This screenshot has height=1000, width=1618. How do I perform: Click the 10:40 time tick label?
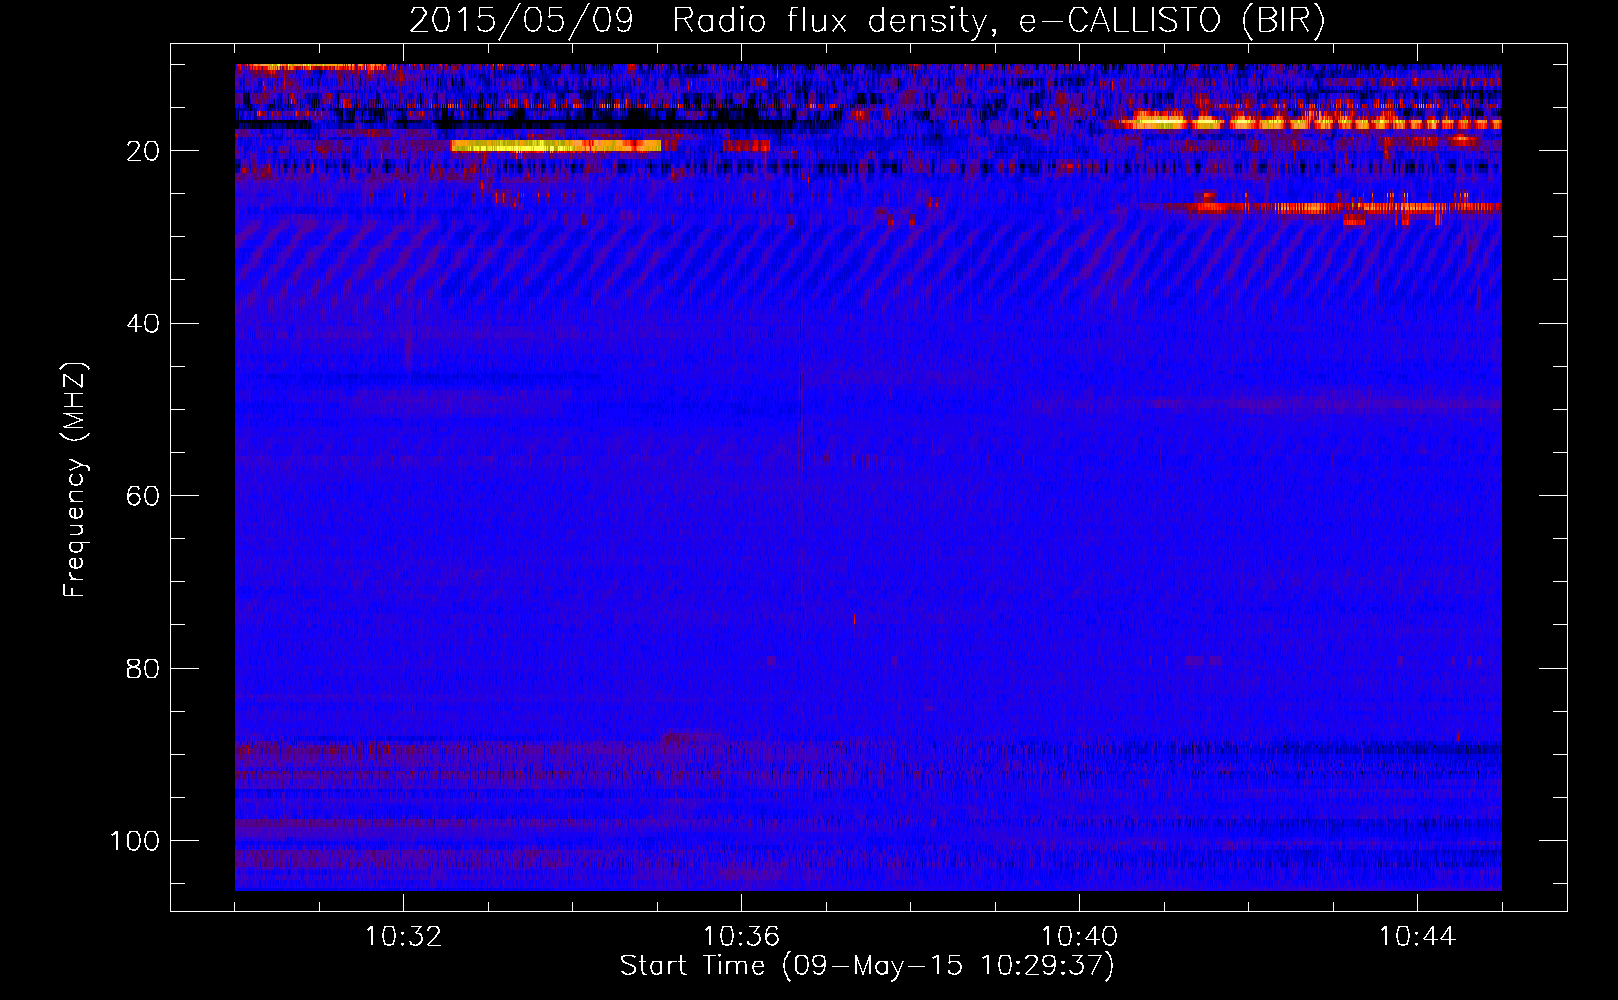[1079, 937]
